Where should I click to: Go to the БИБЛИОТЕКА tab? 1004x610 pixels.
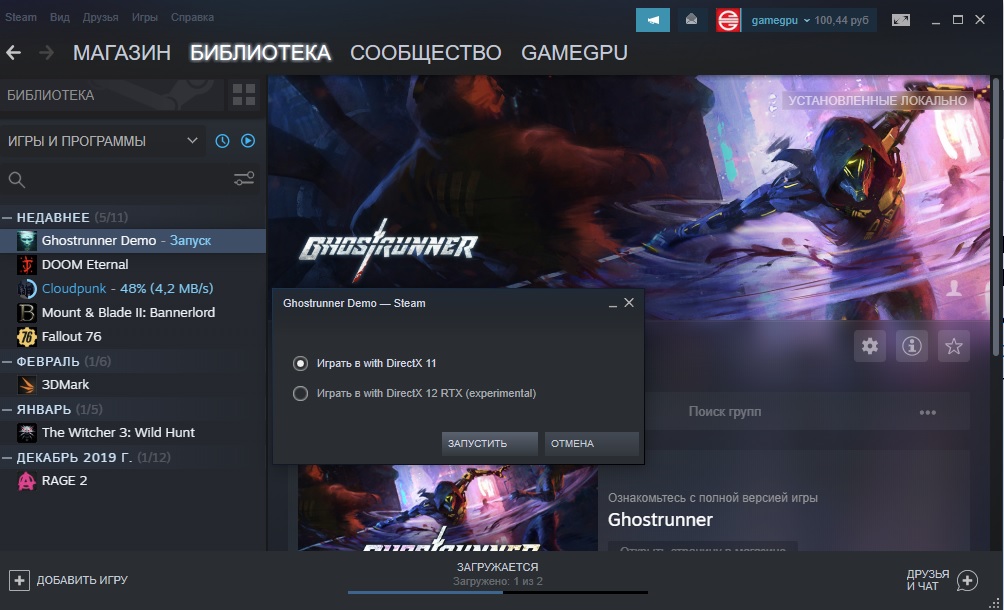[x=260, y=53]
